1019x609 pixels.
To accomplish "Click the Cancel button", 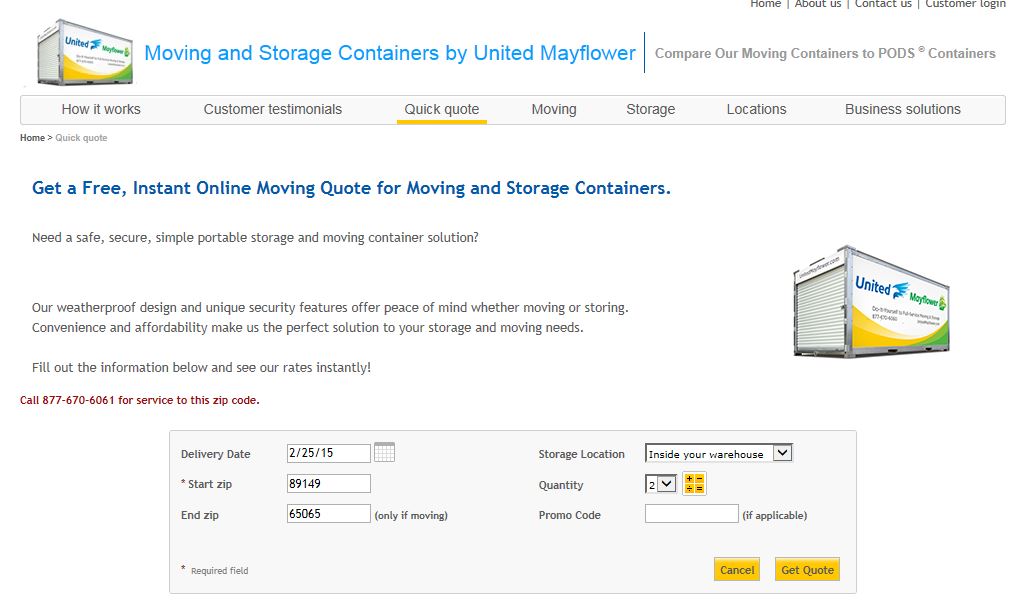I will point(737,569).
